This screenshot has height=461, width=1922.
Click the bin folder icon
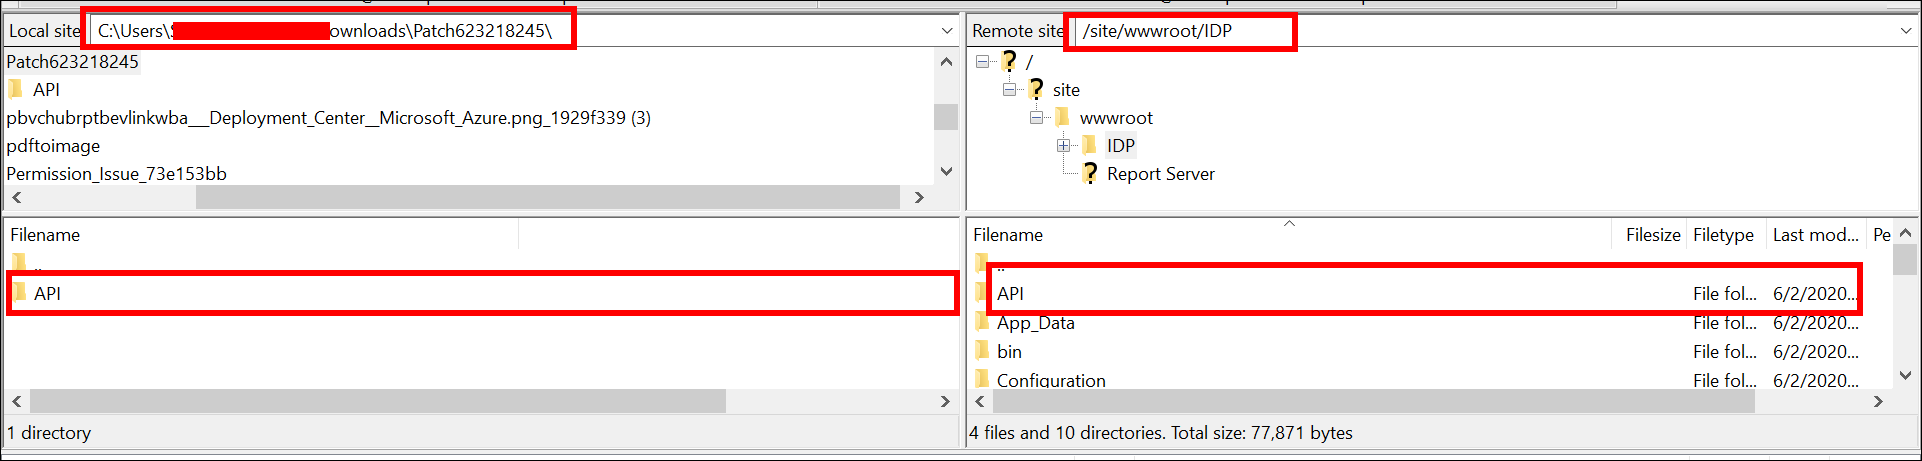pos(982,351)
